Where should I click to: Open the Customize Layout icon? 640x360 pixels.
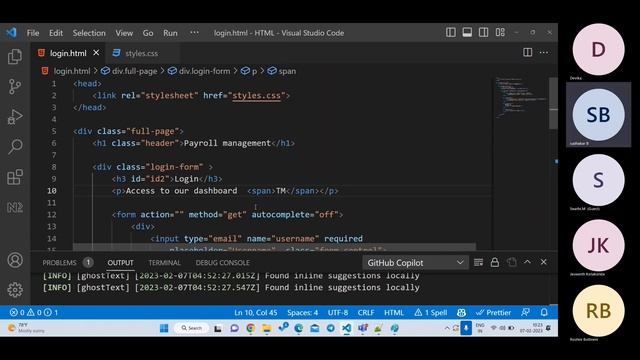point(500,32)
